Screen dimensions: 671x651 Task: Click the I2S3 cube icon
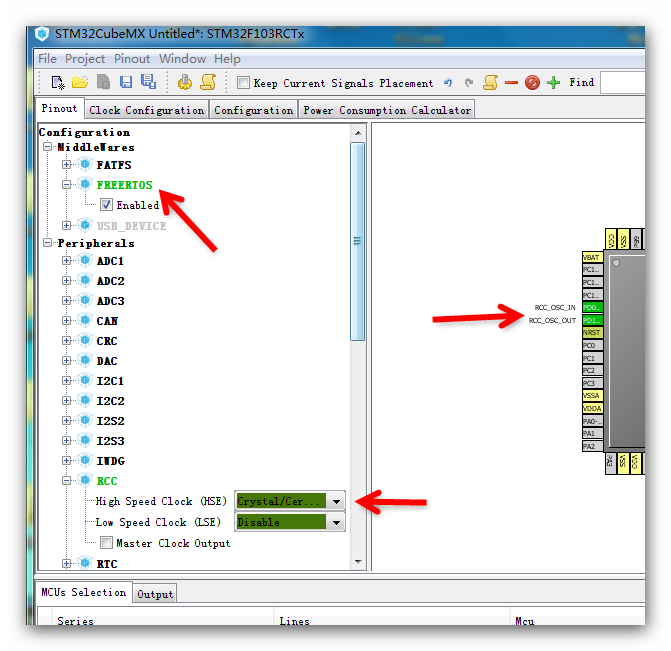[x=85, y=441]
